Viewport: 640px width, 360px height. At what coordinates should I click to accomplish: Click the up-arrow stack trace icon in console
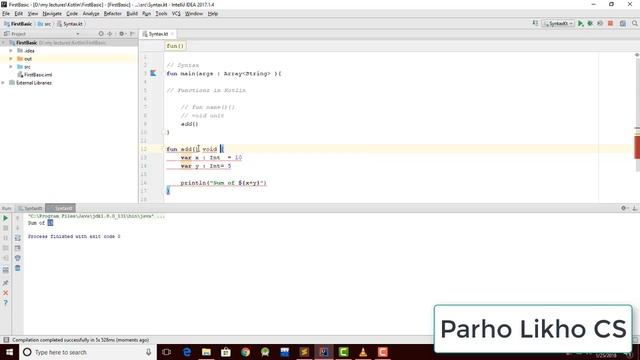(x=18, y=218)
